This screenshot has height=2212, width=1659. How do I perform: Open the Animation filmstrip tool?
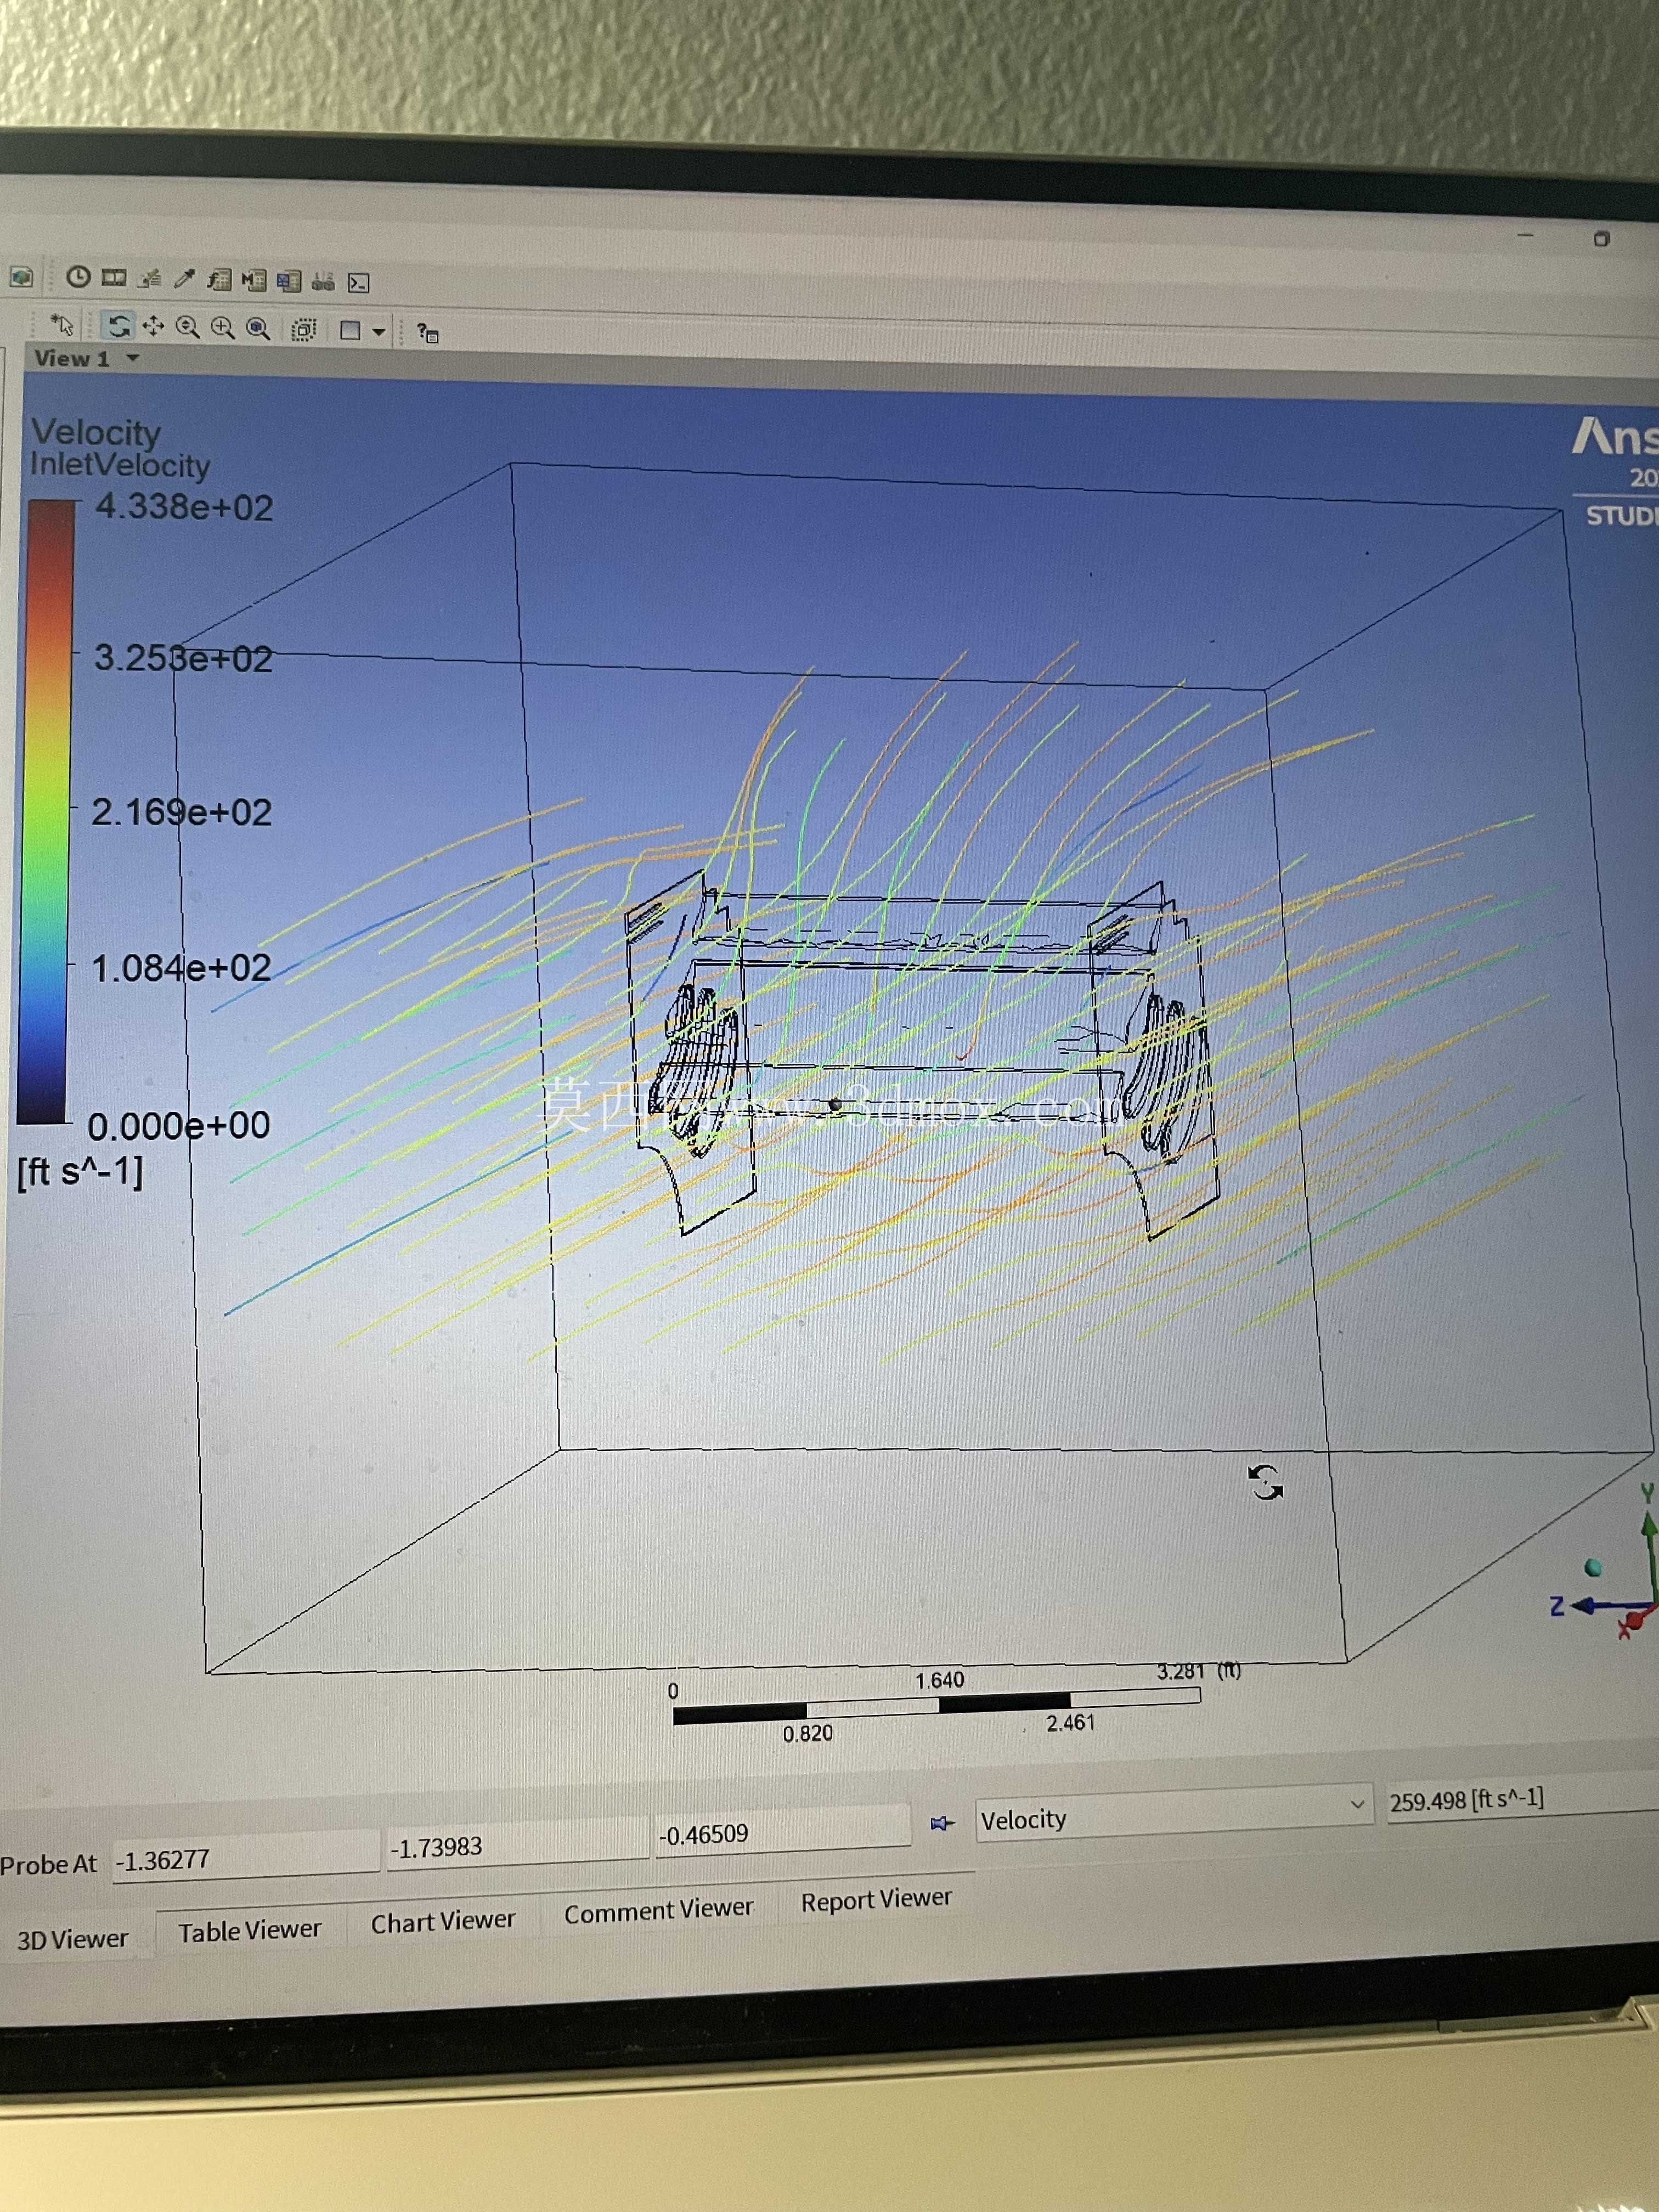click(x=115, y=278)
